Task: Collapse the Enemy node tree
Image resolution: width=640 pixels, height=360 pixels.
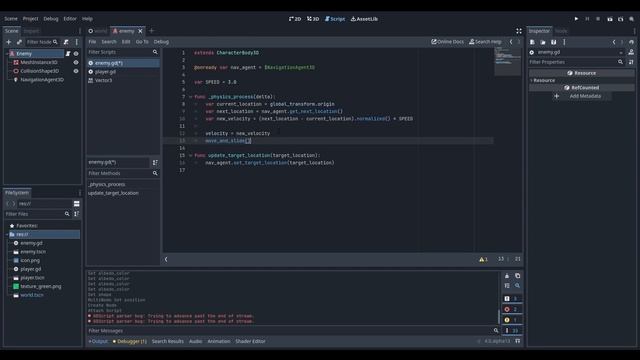Action: point(7,53)
